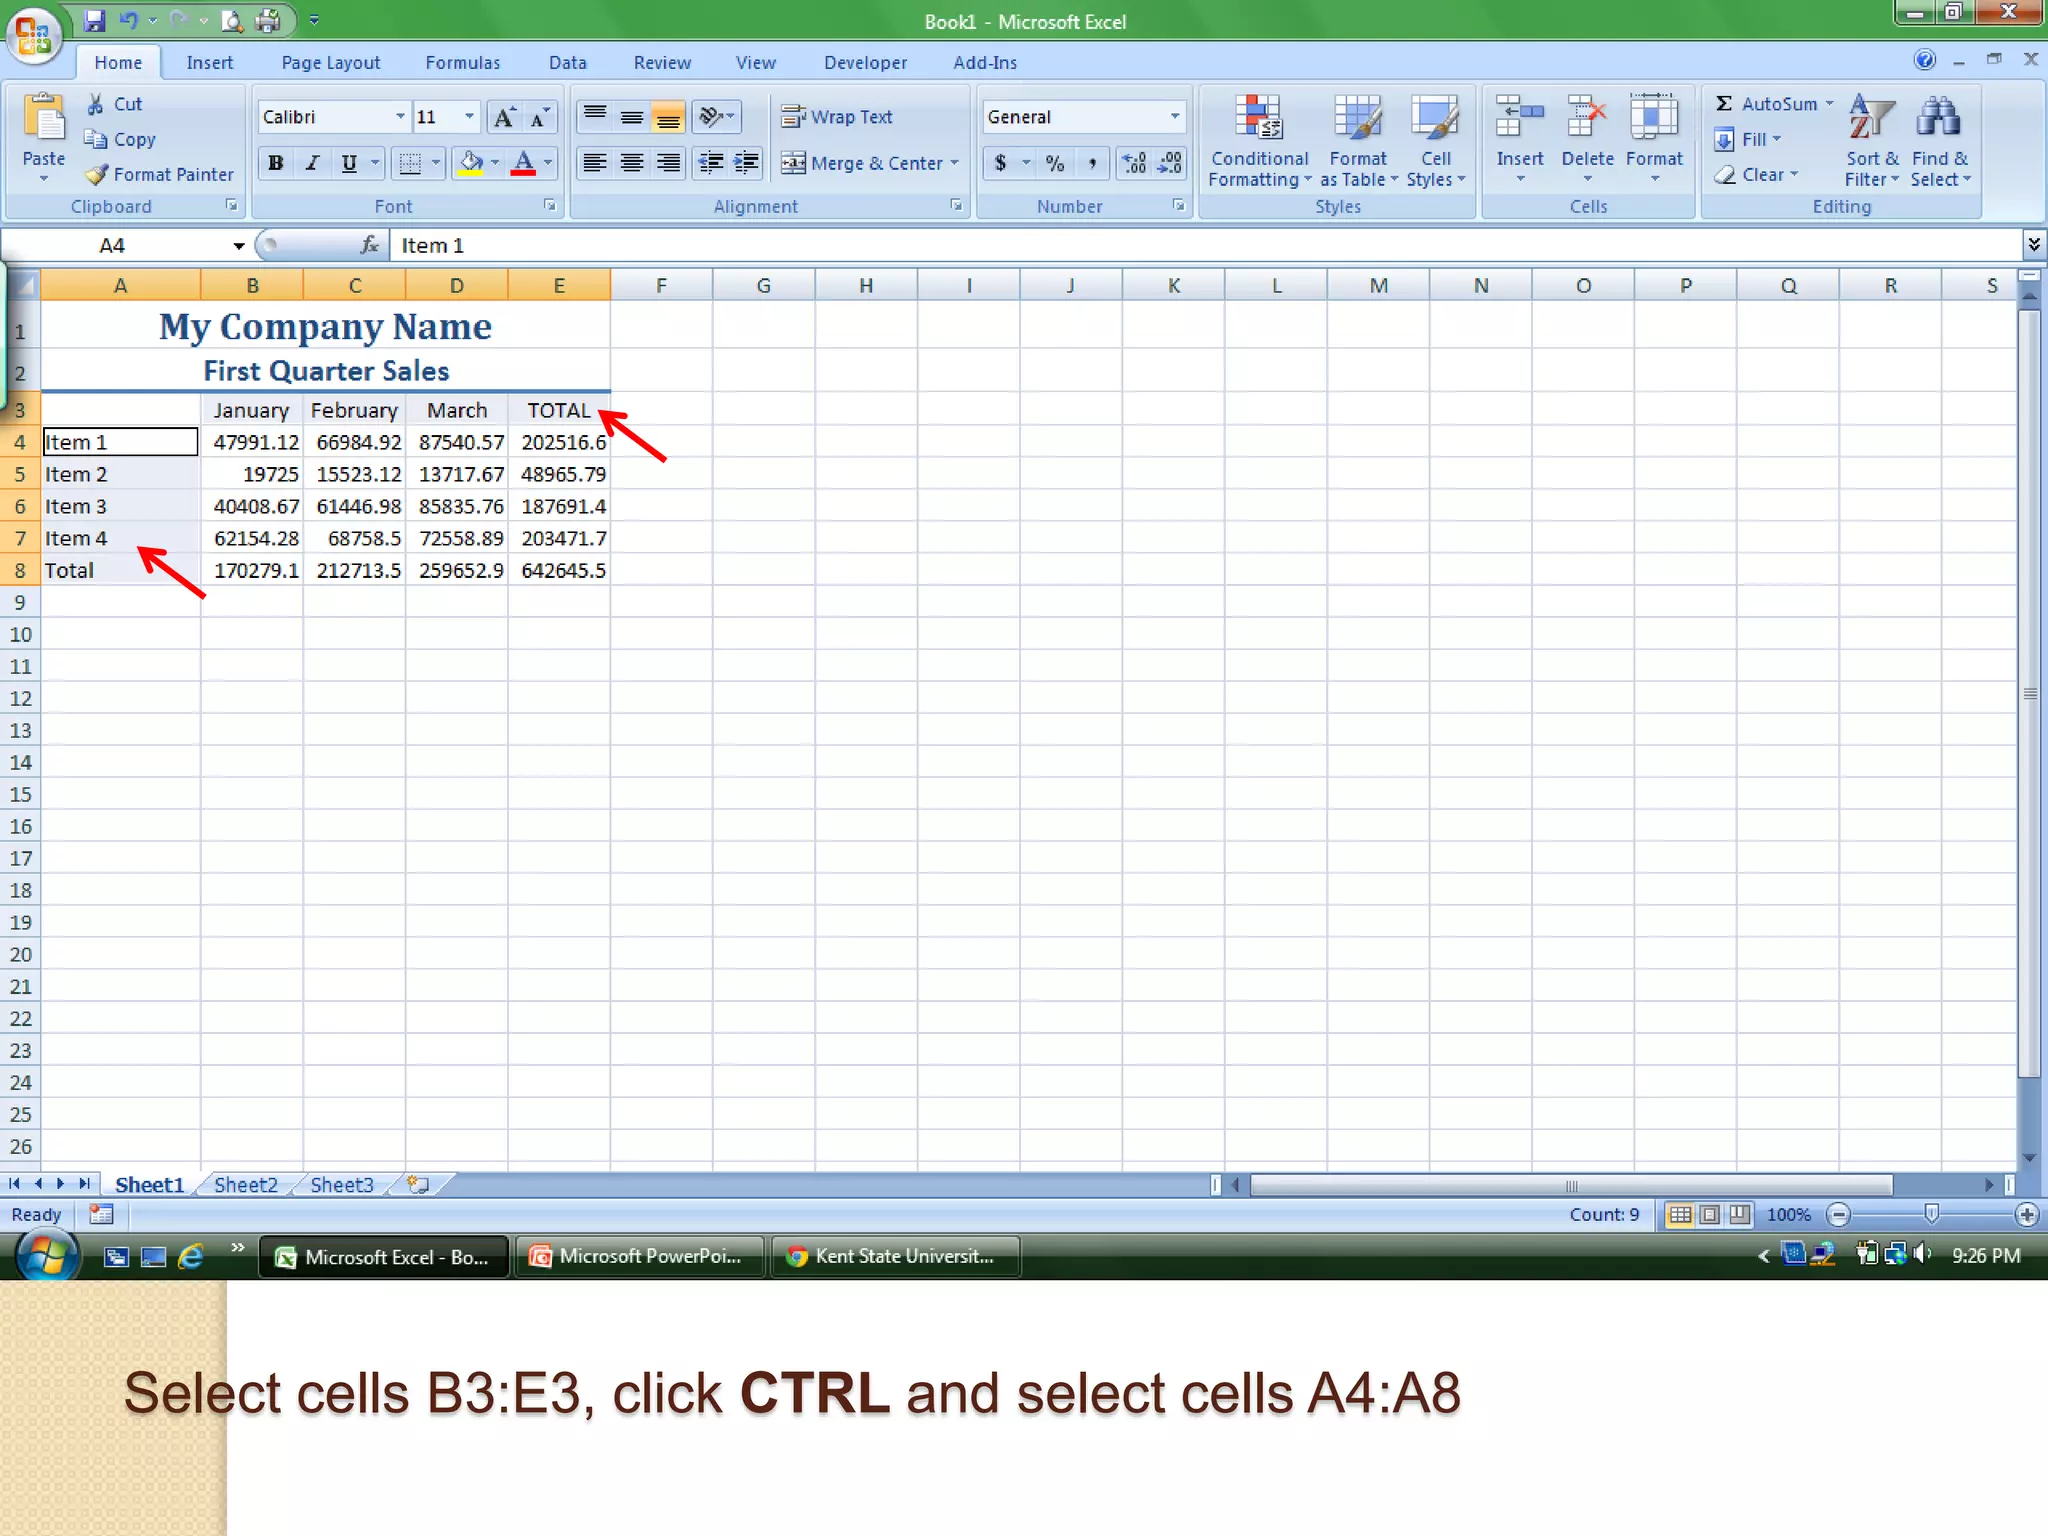Toggle Underline formatting
The height and width of the screenshot is (1536, 2048).
(348, 163)
